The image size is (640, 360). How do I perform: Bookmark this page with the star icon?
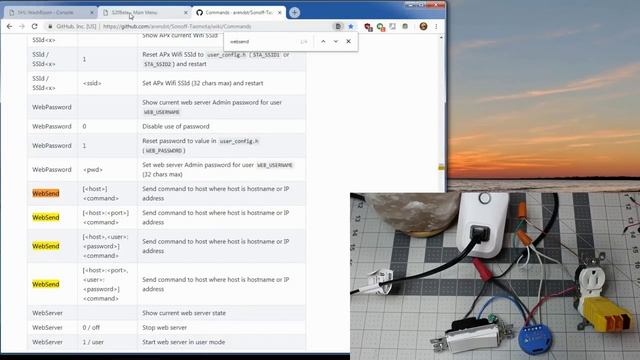click(351, 27)
